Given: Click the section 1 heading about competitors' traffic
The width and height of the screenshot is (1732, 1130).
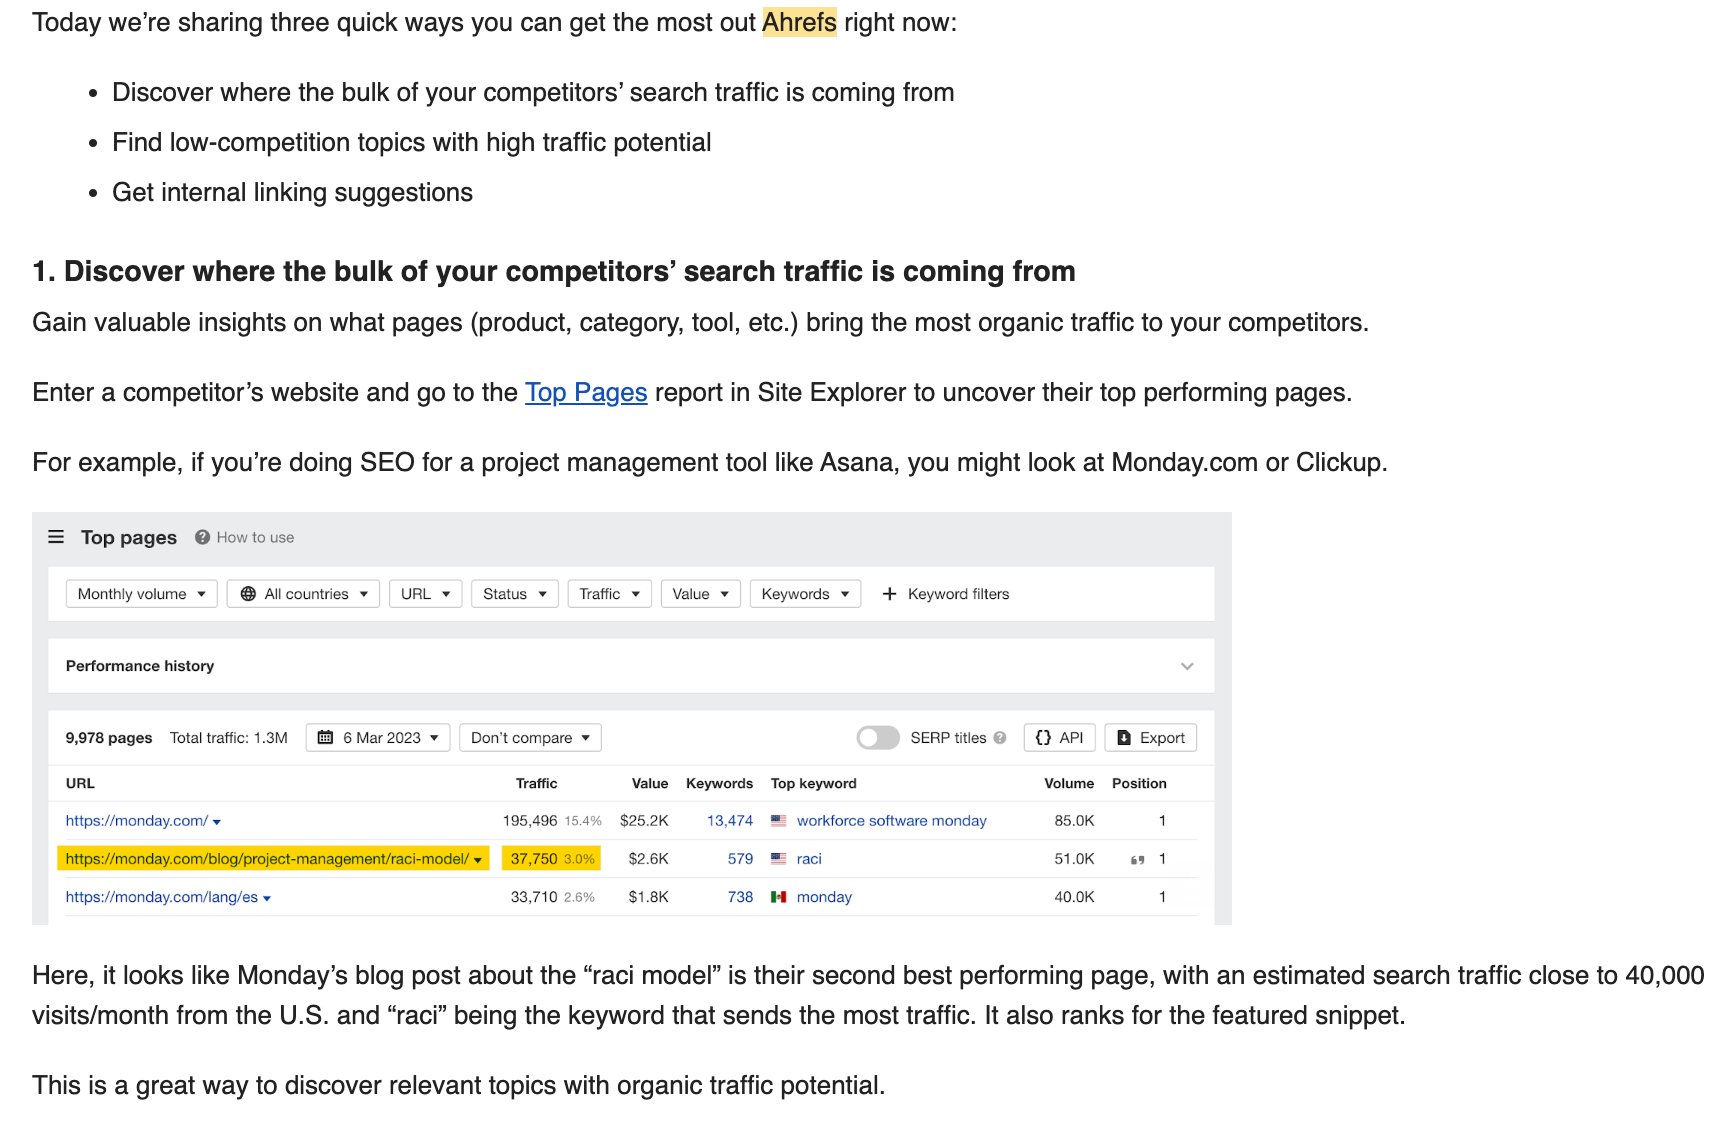Looking at the screenshot, I should point(554,271).
